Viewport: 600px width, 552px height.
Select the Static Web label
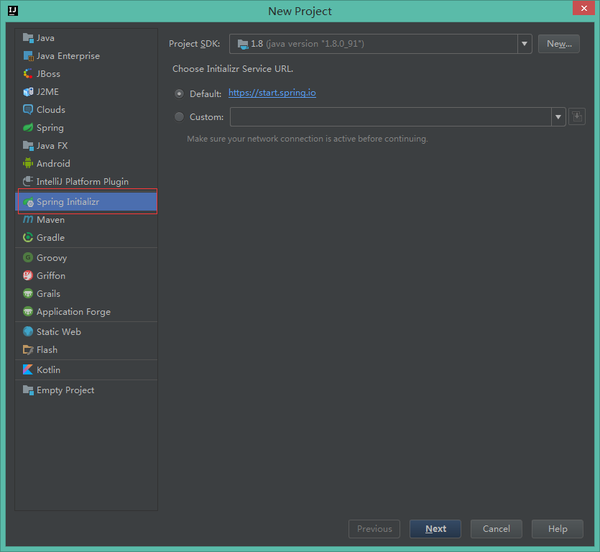(x=59, y=332)
